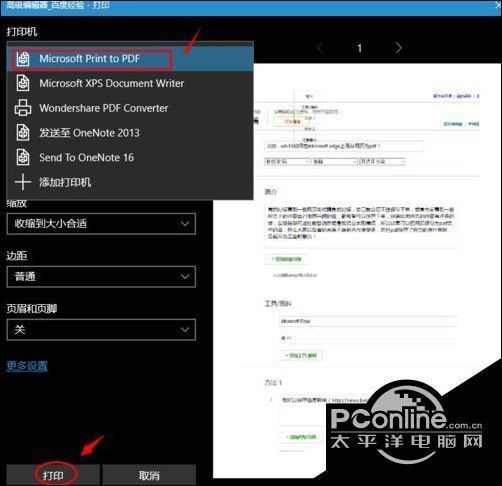Click the page number 1 field
This screenshot has width=502, height=486.
point(359,49)
